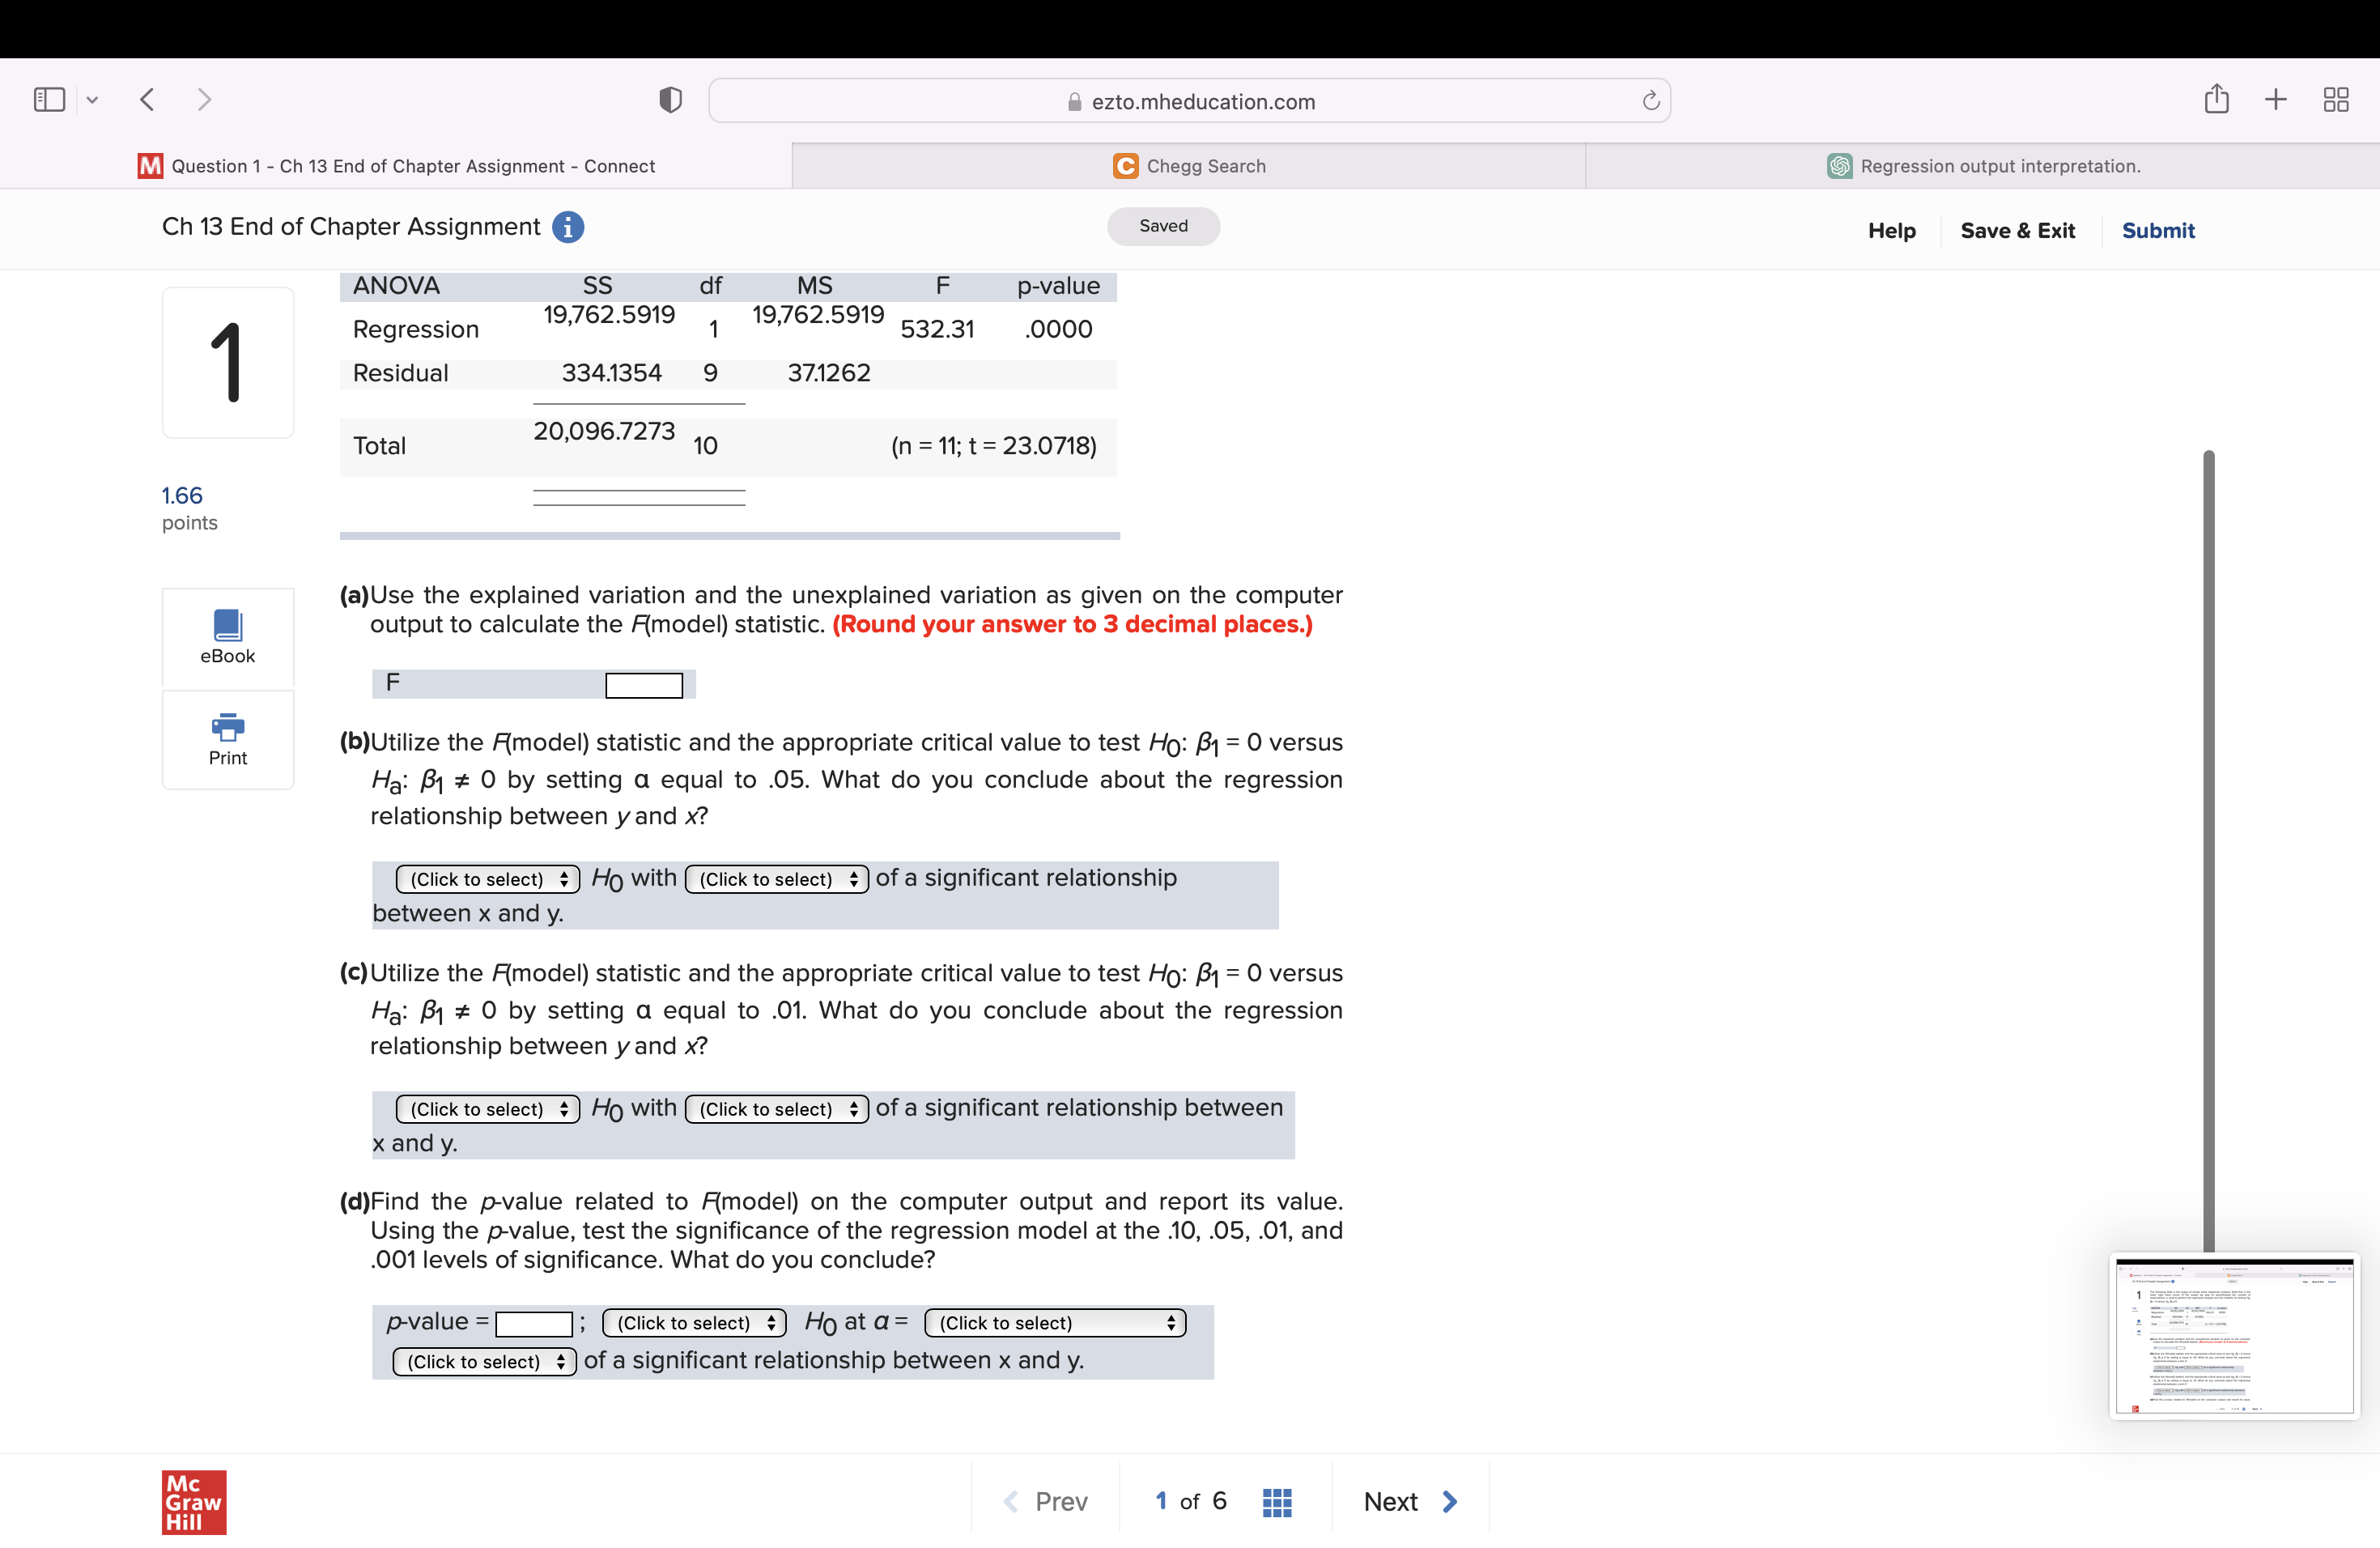
Task: Click the Submit link
Action: [2157, 231]
